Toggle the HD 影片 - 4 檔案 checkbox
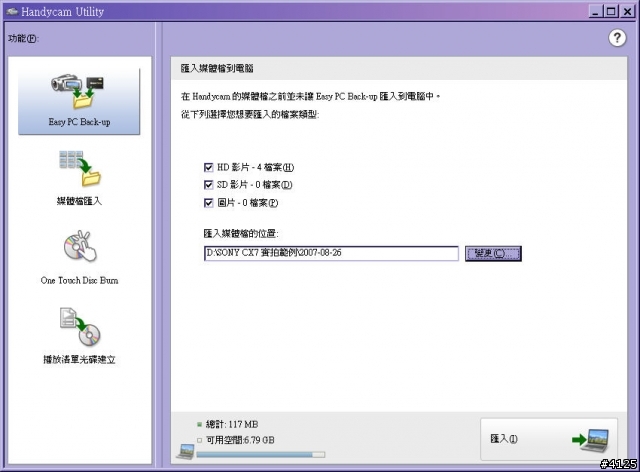The image size is (640, 472). click(x=209, y=167)
